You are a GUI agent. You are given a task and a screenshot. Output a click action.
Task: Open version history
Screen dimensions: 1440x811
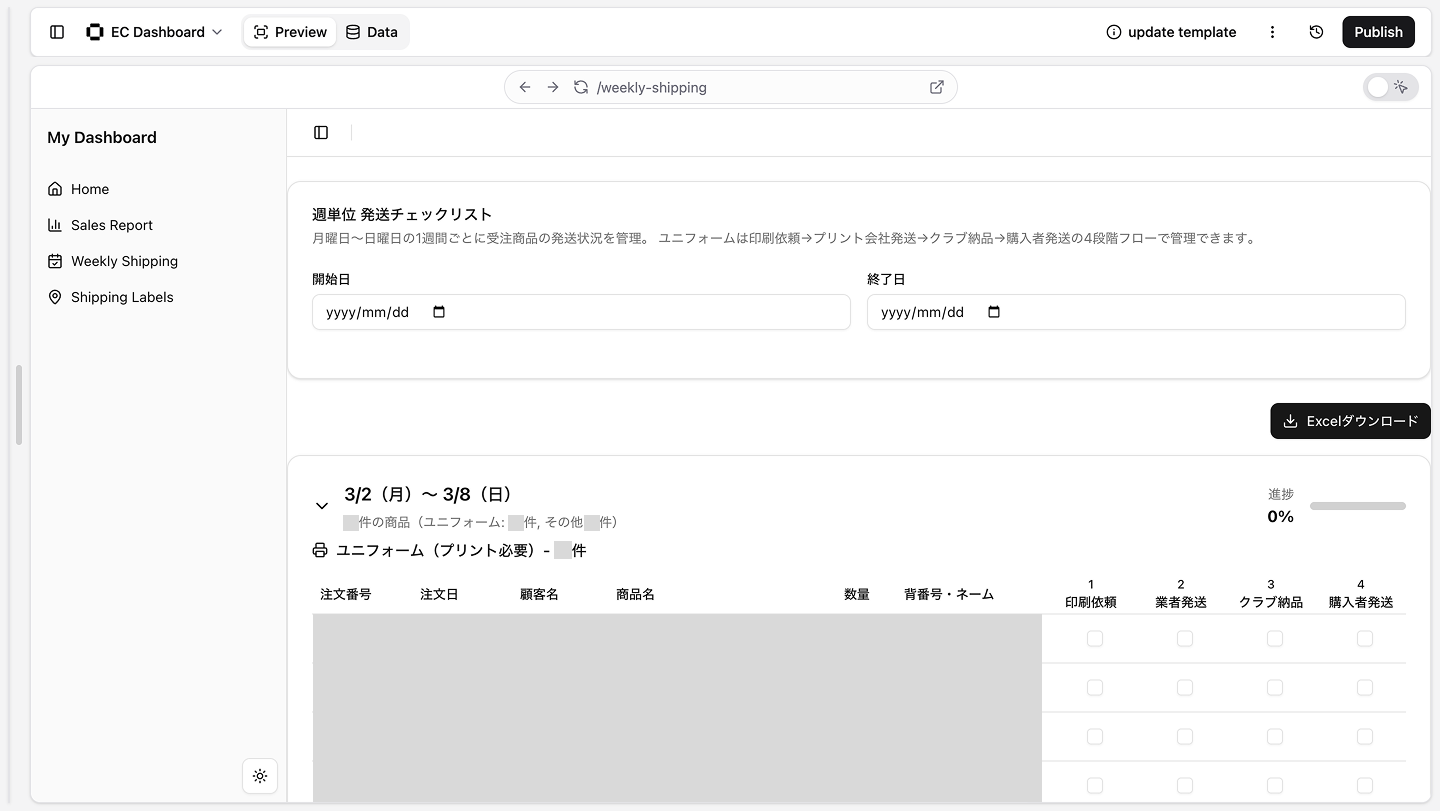coord(1316,31)
